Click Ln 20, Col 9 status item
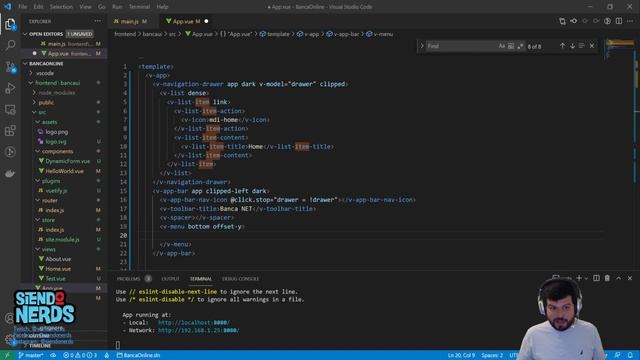The image size is (640, 360). [461, 356]
